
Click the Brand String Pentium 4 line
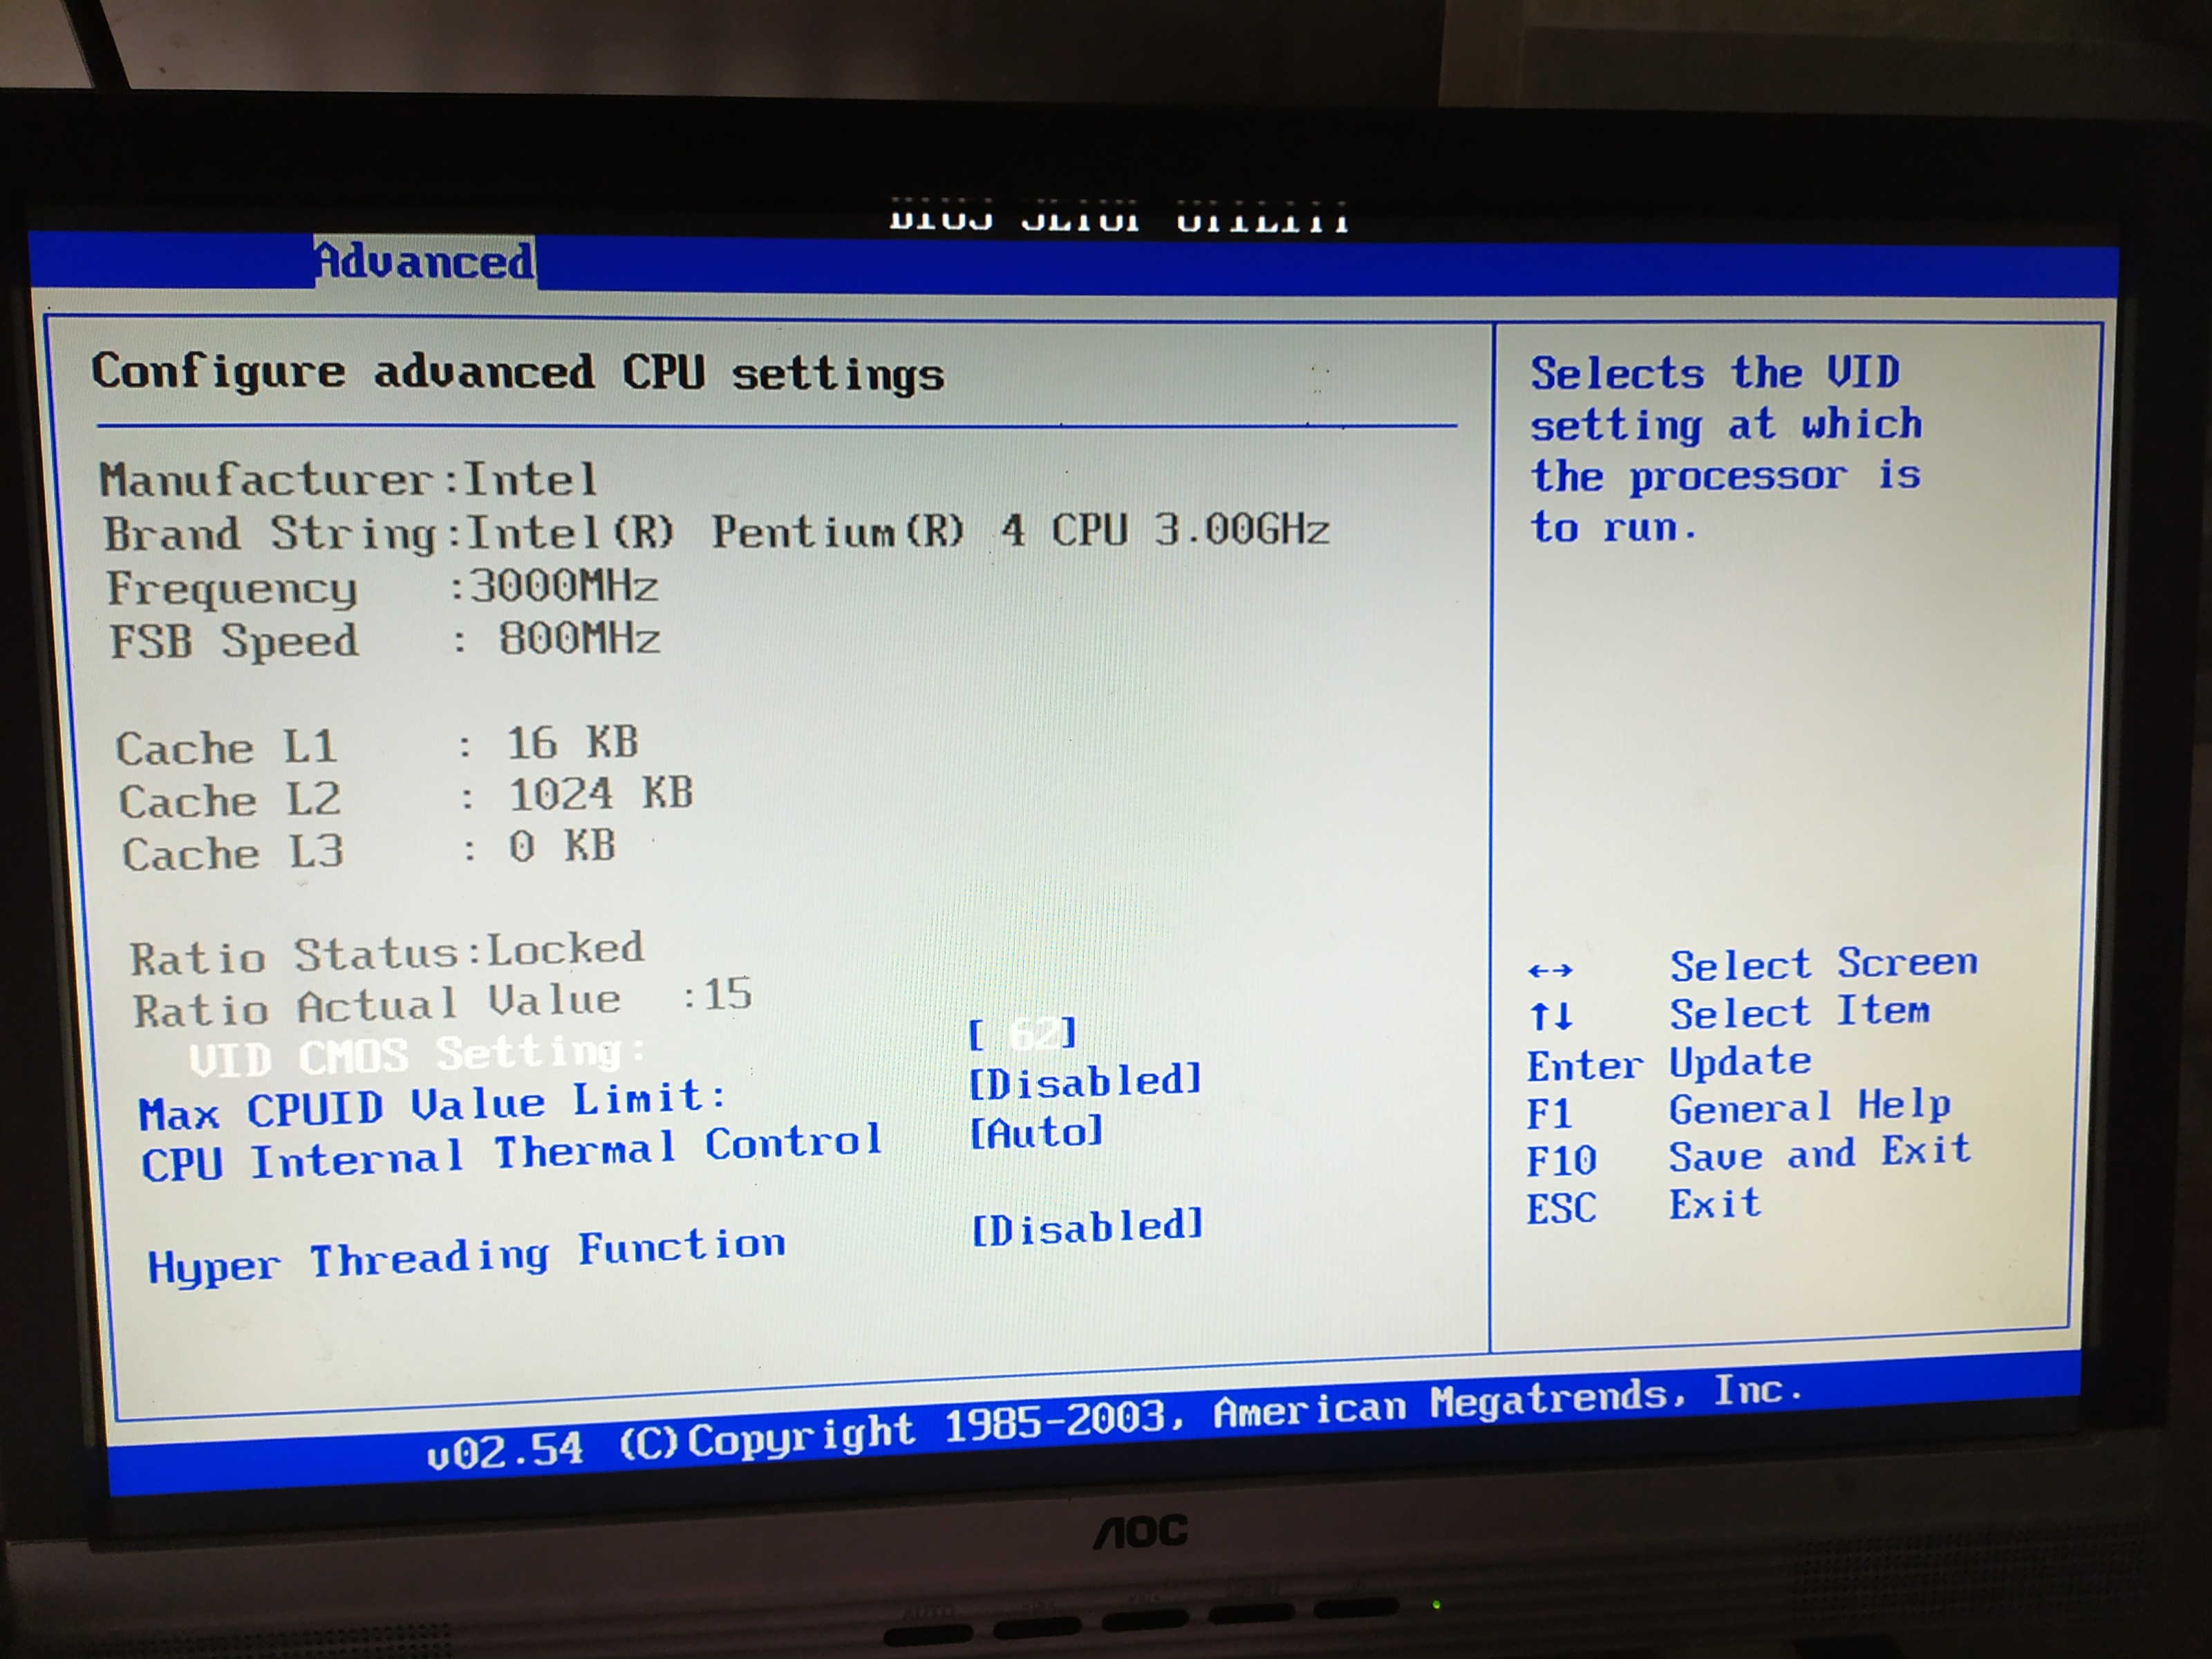(x=717, y=533)
